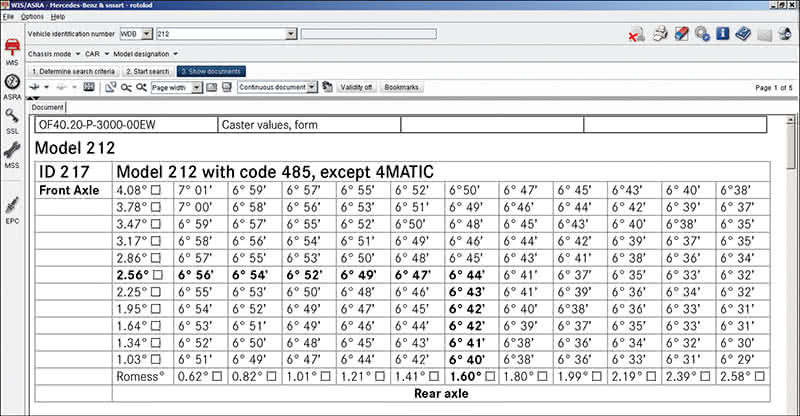Viewport: 800px width, 416px height.
Task: Click the scrollbar up arrow
Action: pyautogui.click(x=791, y=120)
